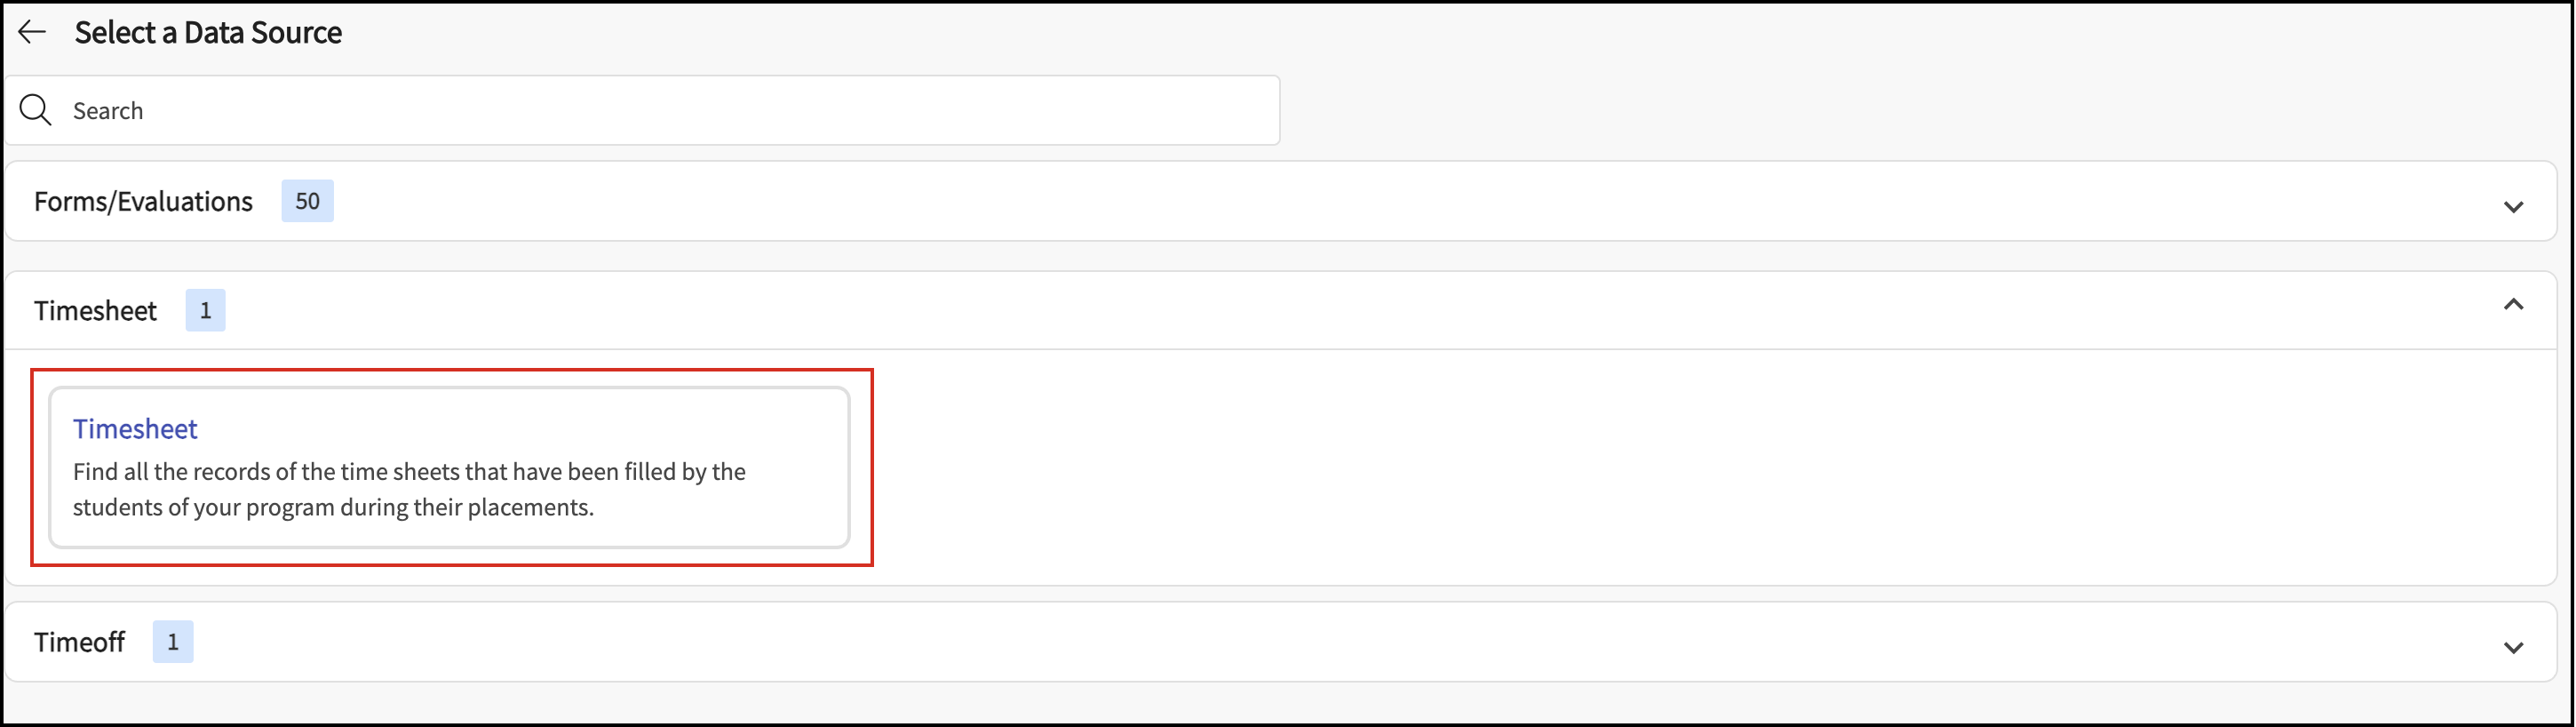Click the count badge in the Timesheet header

tap(205, 310)
